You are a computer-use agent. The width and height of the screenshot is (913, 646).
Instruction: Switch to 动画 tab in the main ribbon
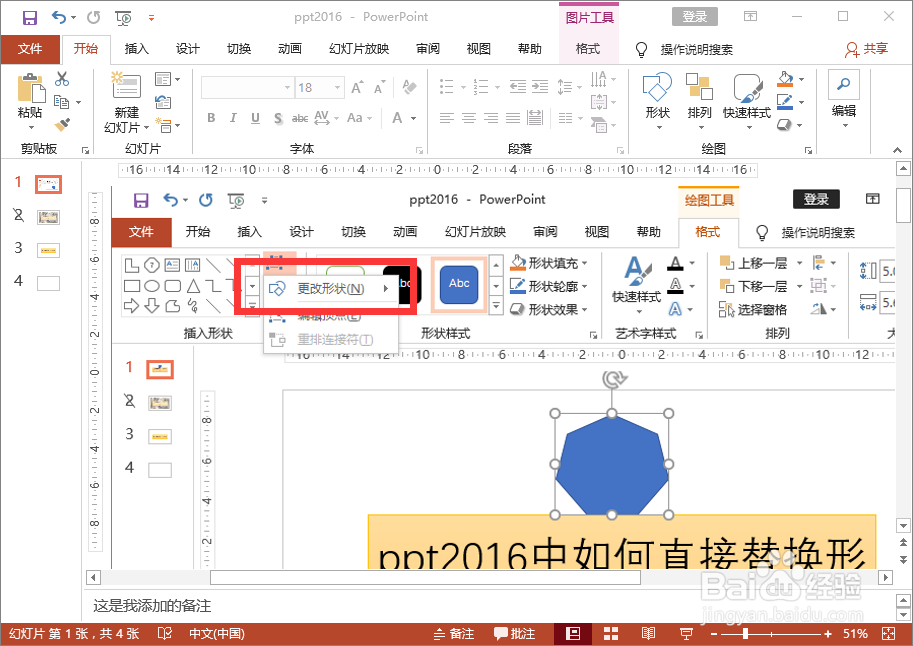(x=289, y=49)
